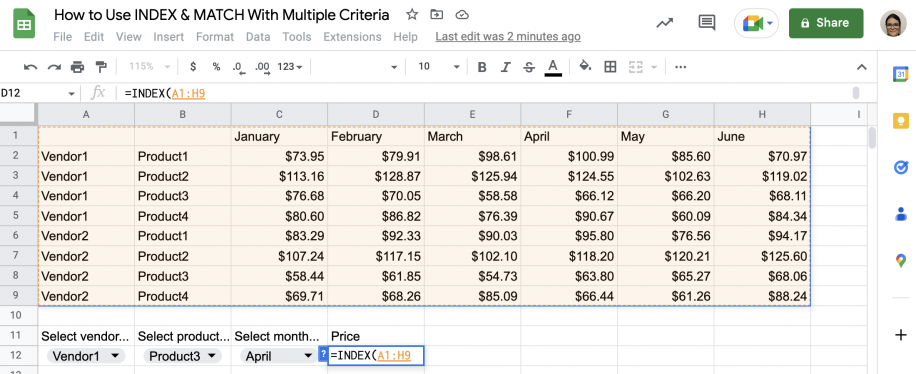Viewport: 916px width, 374px height.
Task: Print the spreadsheet
Action: click(x=77, y=67)
